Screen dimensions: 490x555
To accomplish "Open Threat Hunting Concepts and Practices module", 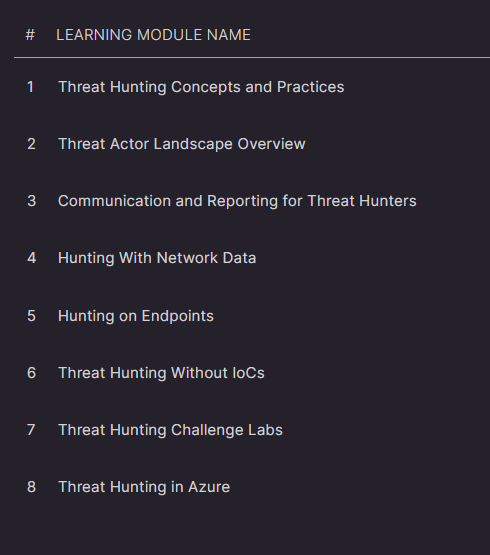I will (201, 87).
